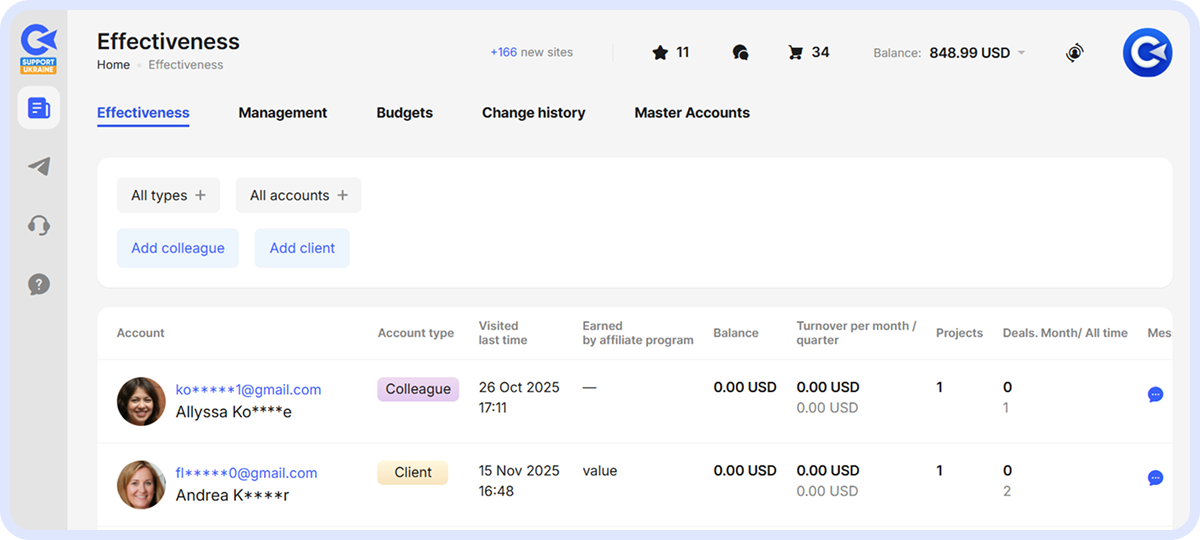Screen dimensions: 1200x540
Task: Open the headset support icon
Action: point(39,225)
